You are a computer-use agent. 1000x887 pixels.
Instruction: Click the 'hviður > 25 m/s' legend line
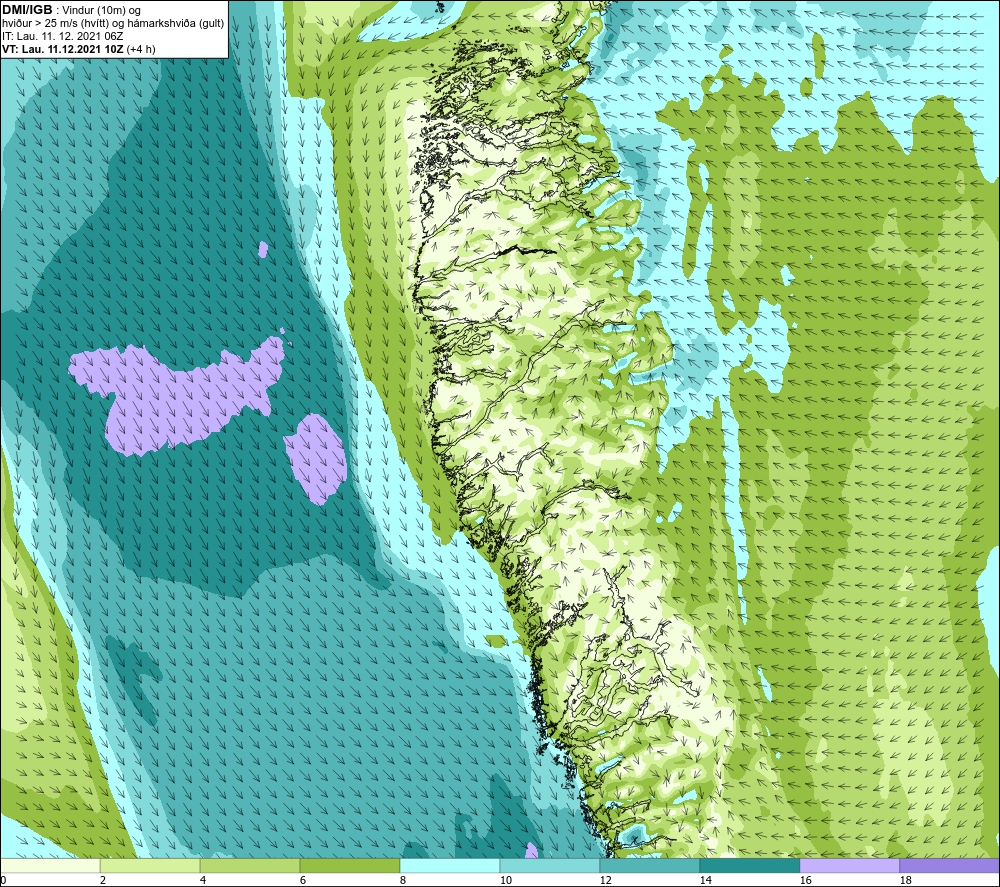point(113,23)
